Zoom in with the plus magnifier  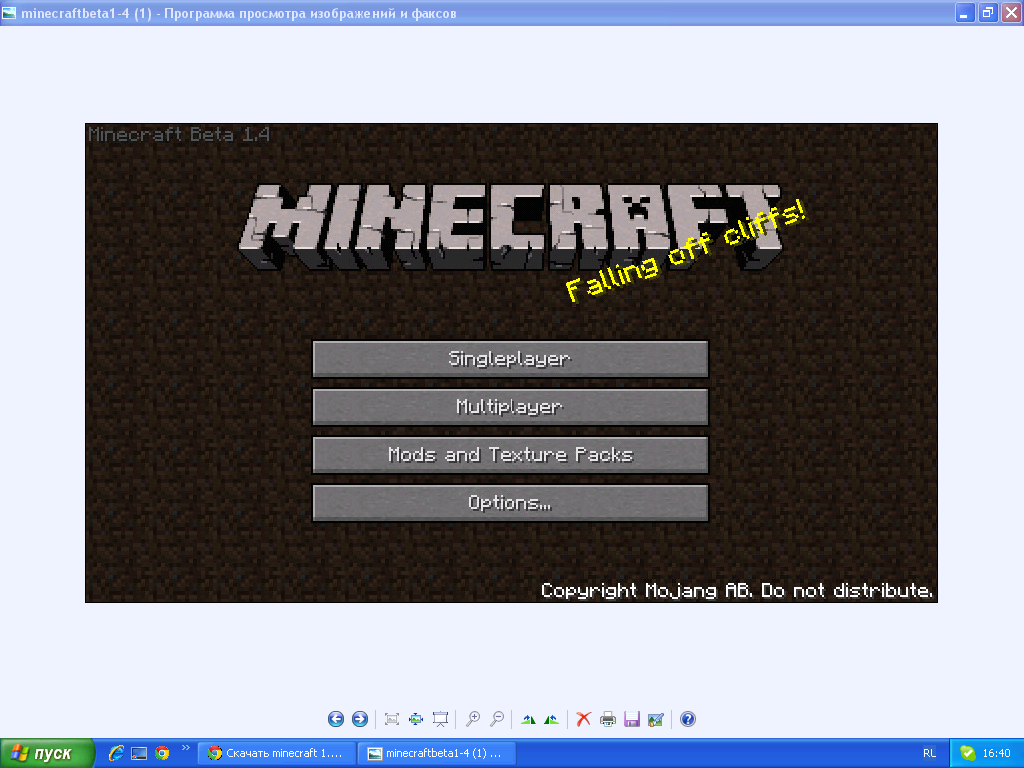473,719
